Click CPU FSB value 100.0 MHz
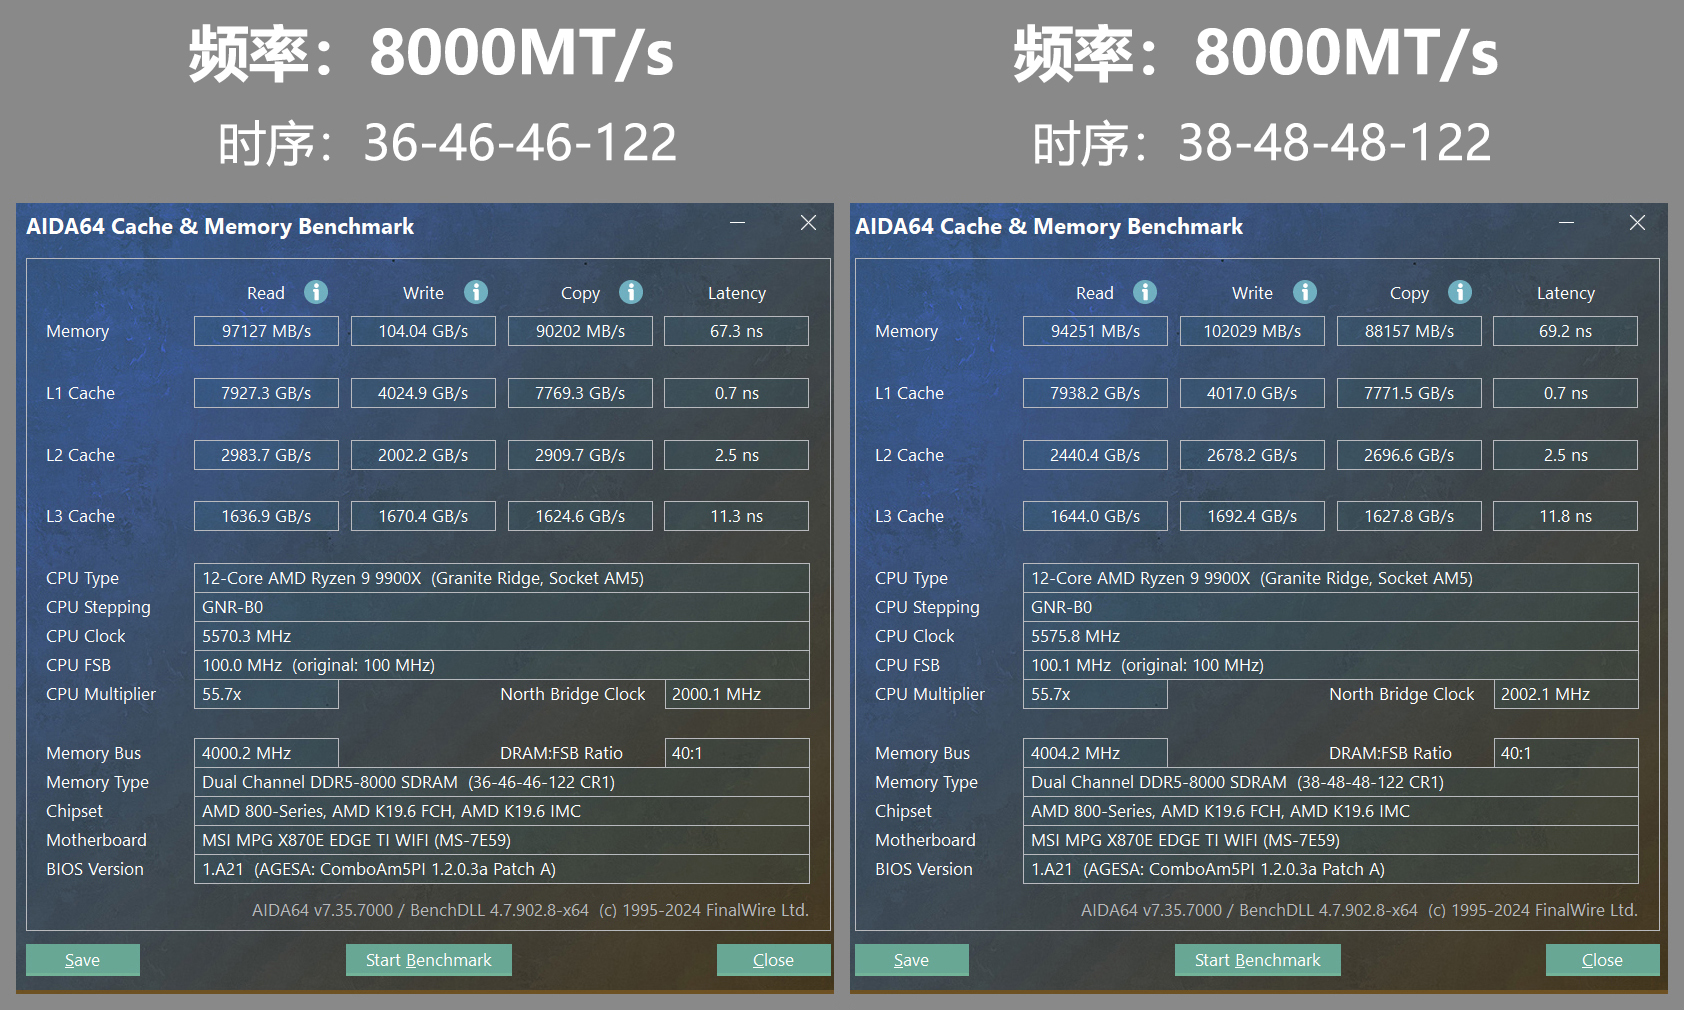Viewport: 1684px width, 1010px height. click(502, 665)
